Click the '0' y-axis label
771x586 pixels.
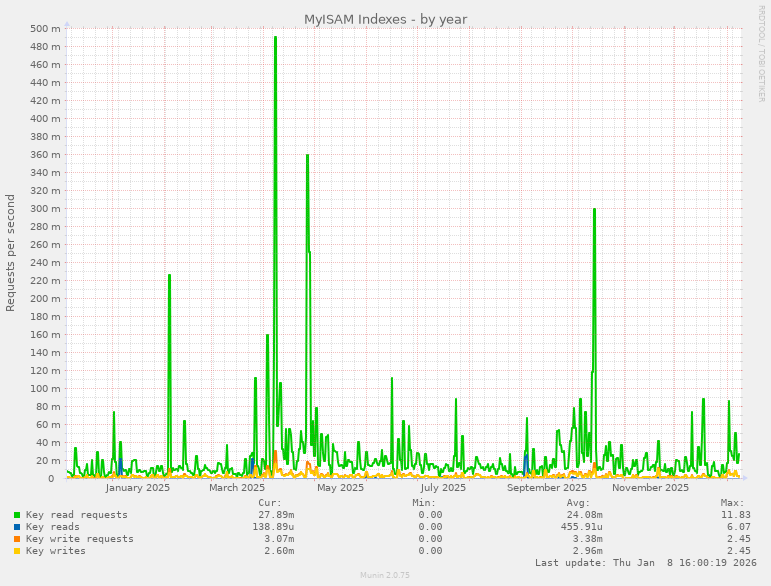(x=51, y=478)
